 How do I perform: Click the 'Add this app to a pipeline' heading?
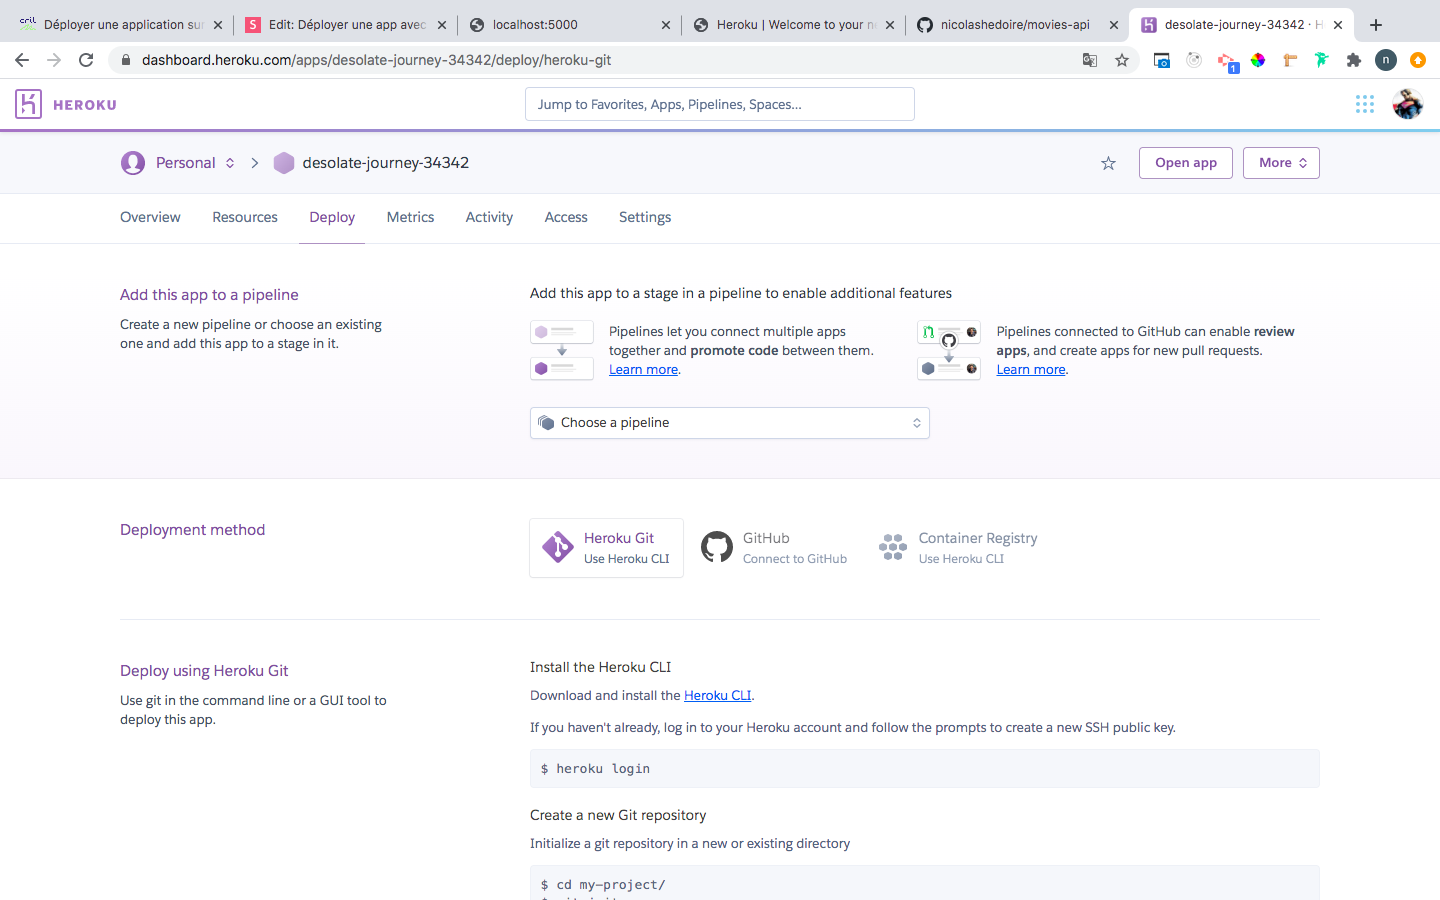pyautogui.click(x=209, y=295)
